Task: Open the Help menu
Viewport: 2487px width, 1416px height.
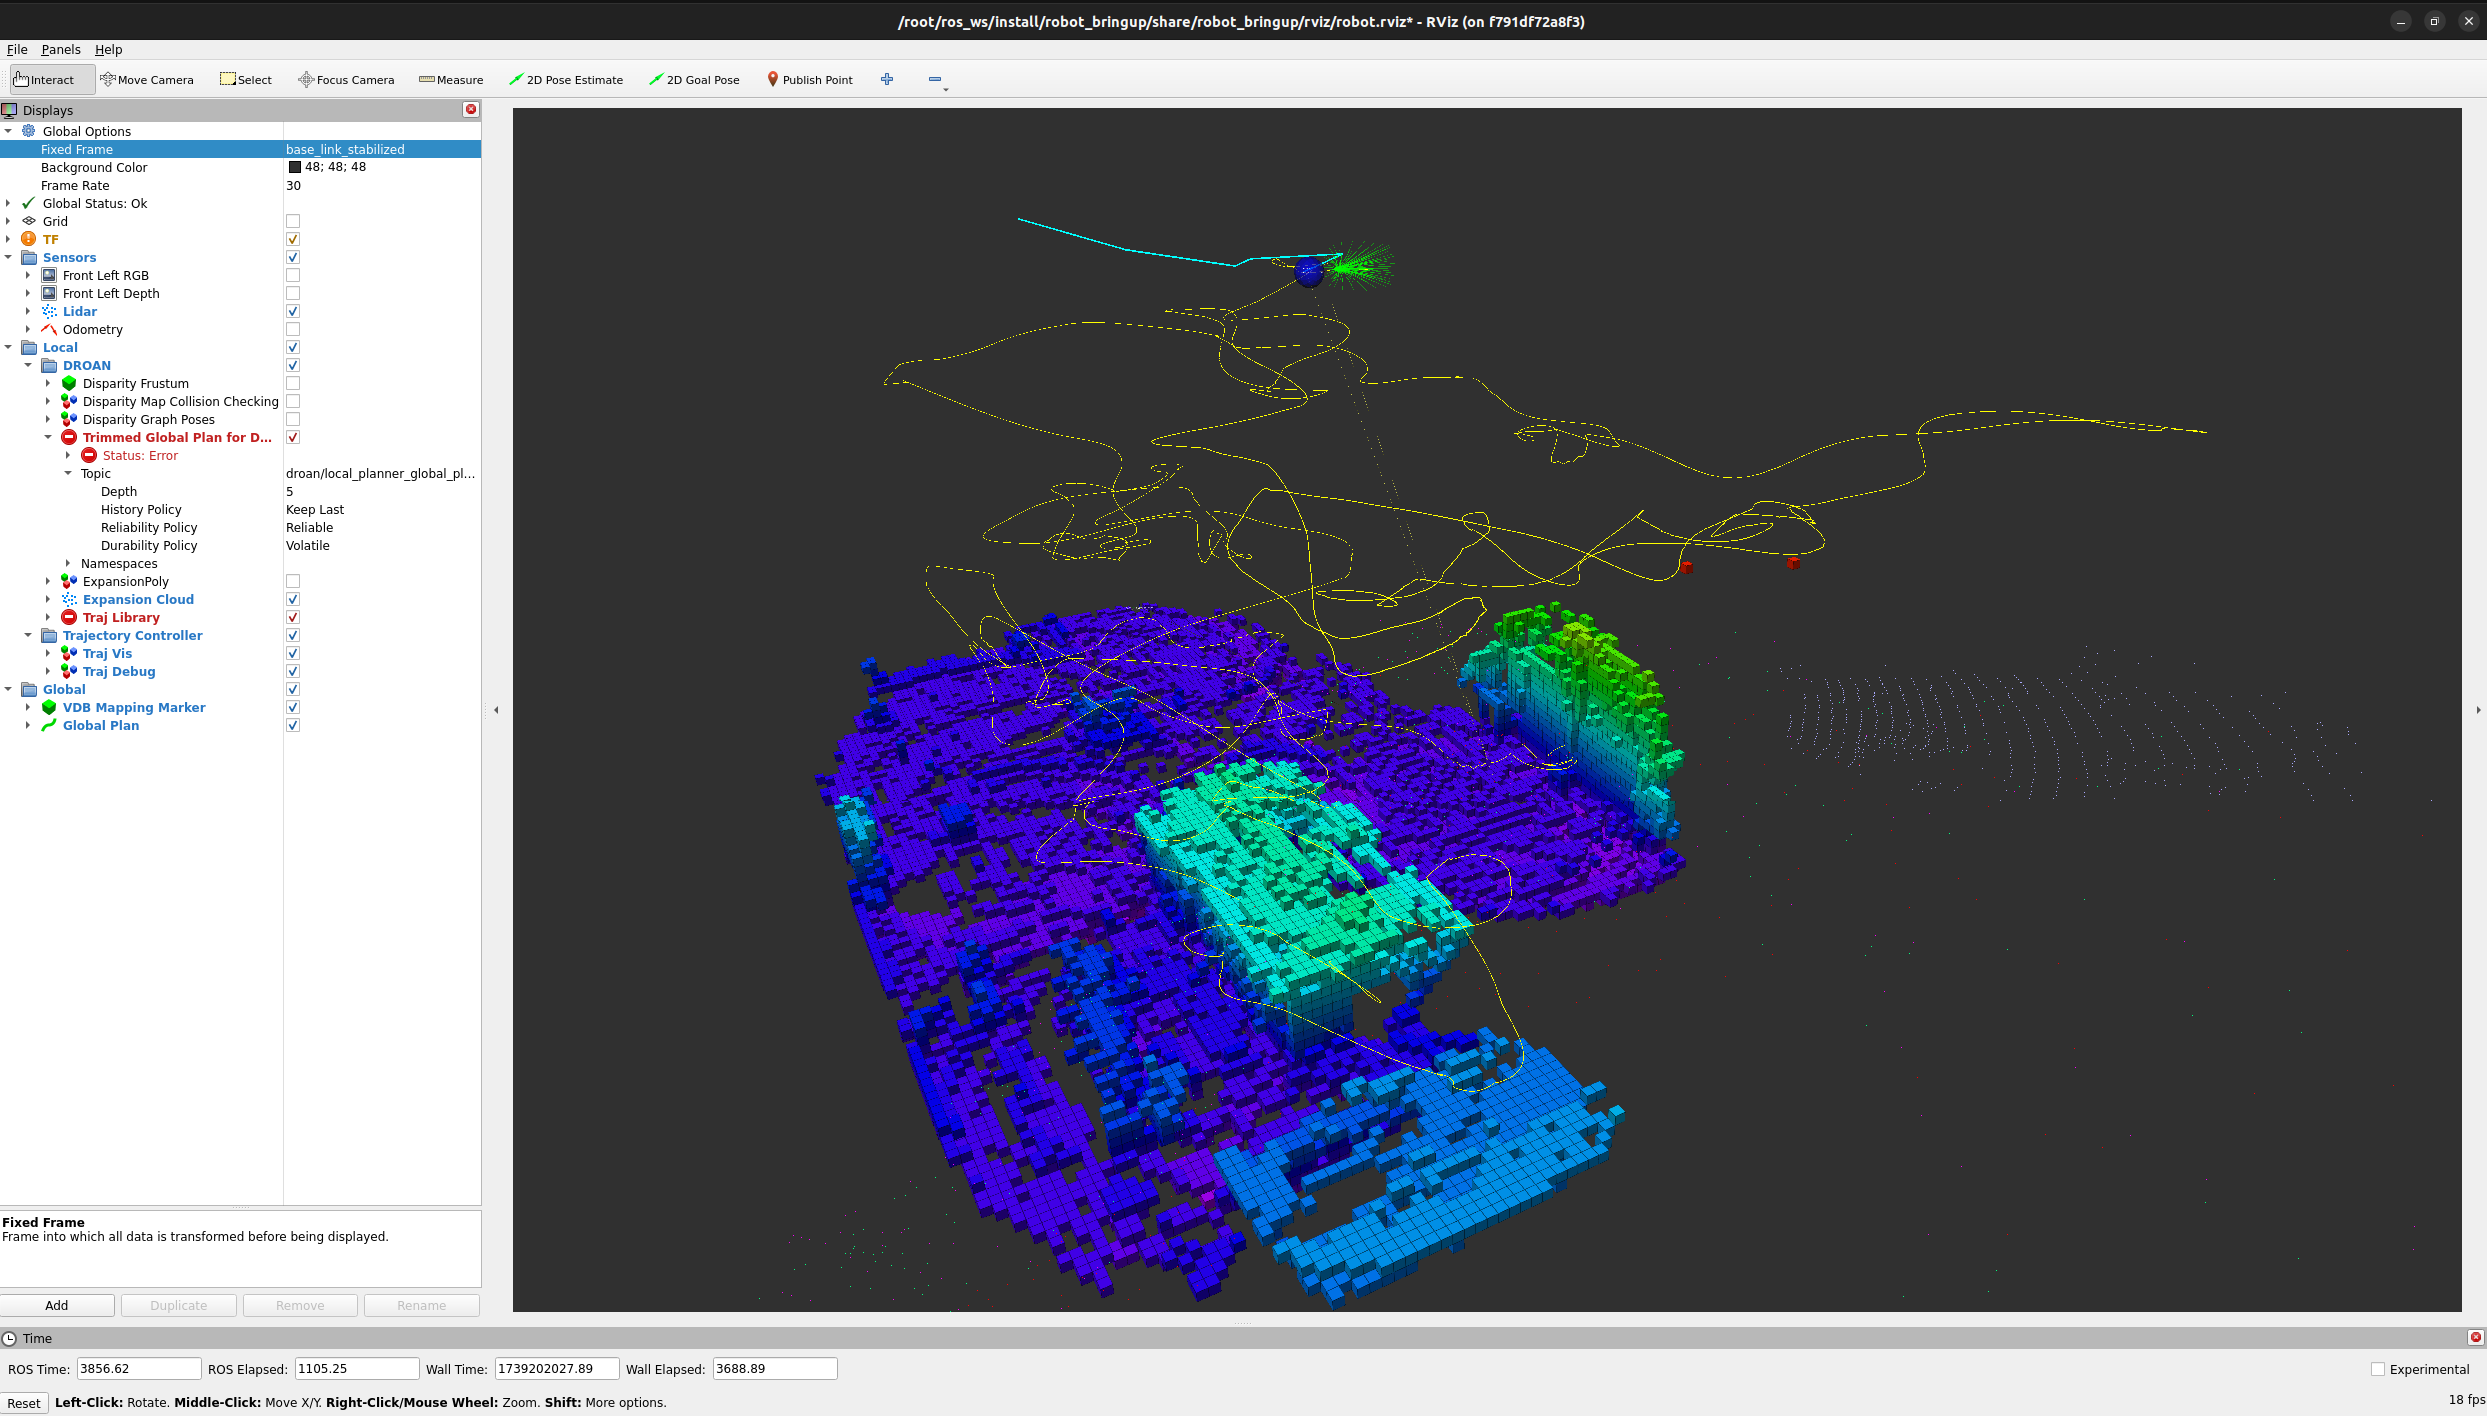Action: (x=108, y=49)
